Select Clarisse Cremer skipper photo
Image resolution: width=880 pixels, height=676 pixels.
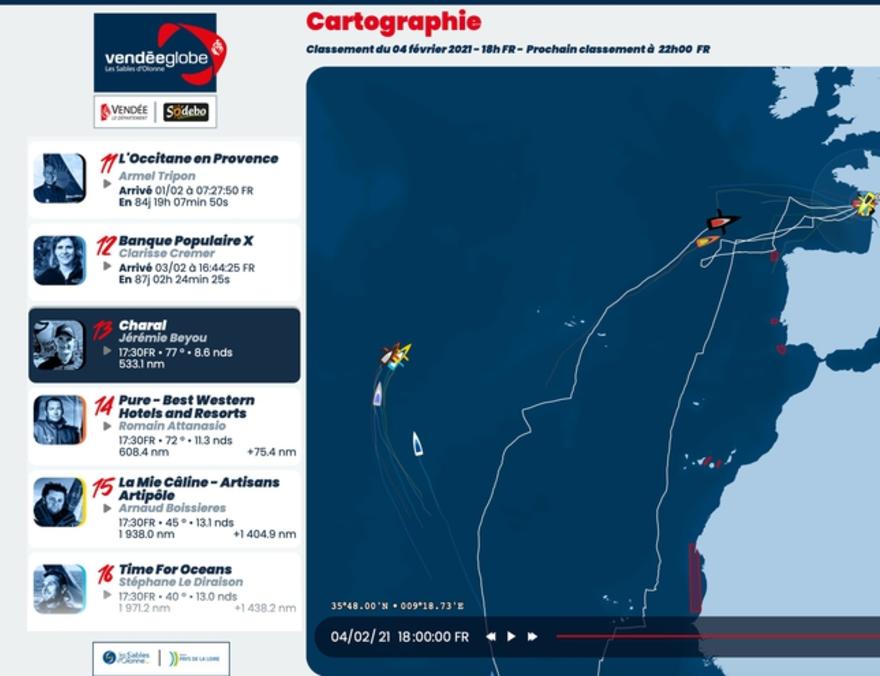[x=59, y=260]
